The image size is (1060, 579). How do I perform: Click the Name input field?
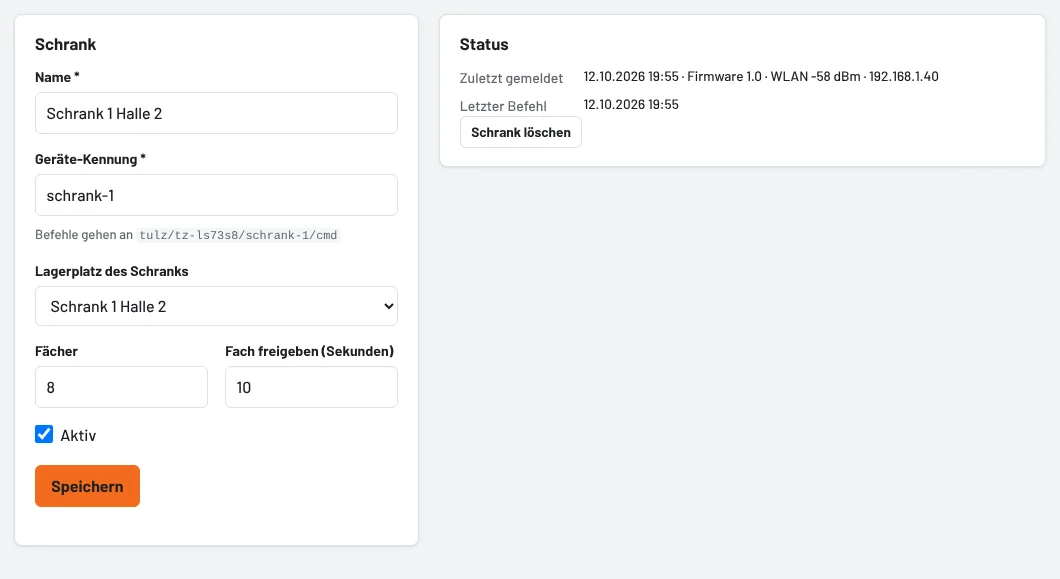[216, 113]
